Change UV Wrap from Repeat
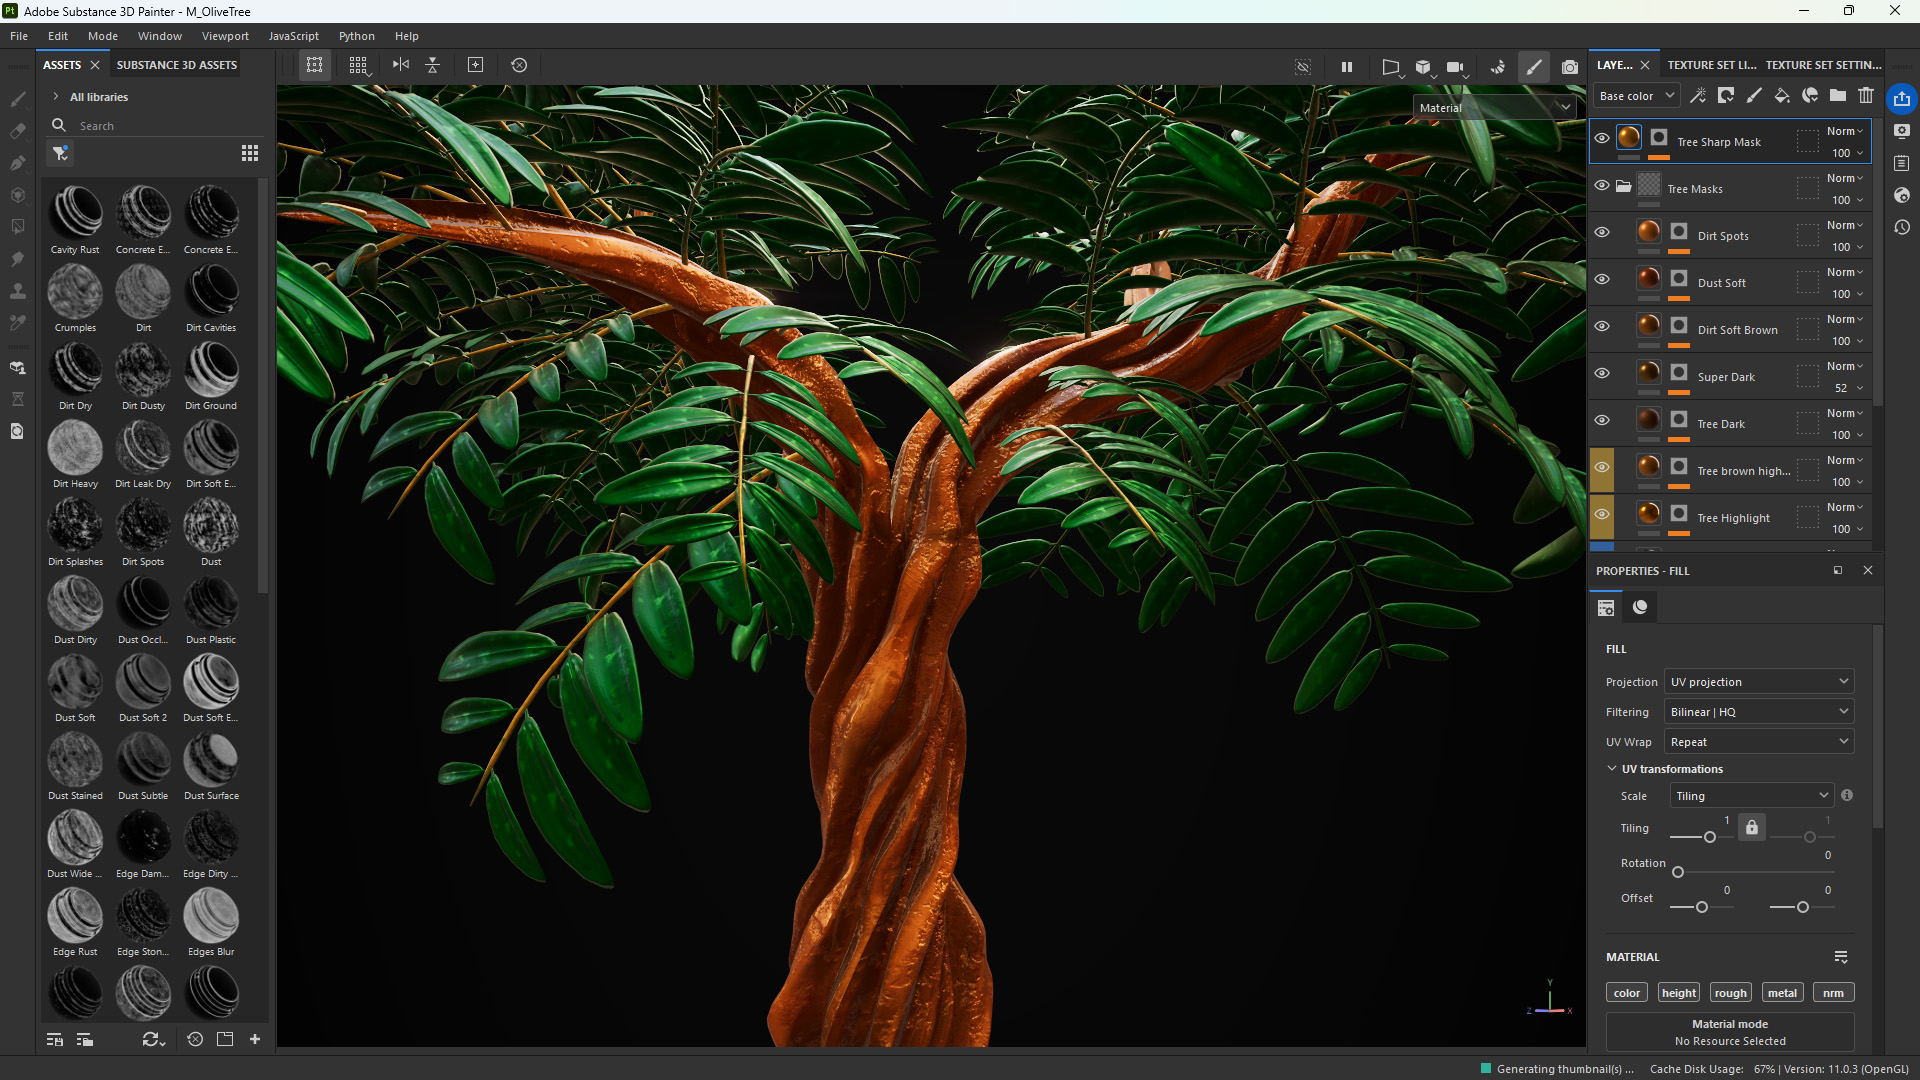Image resolution: width=1920 pixels, height=1080 pixels. pos(1758,741)
